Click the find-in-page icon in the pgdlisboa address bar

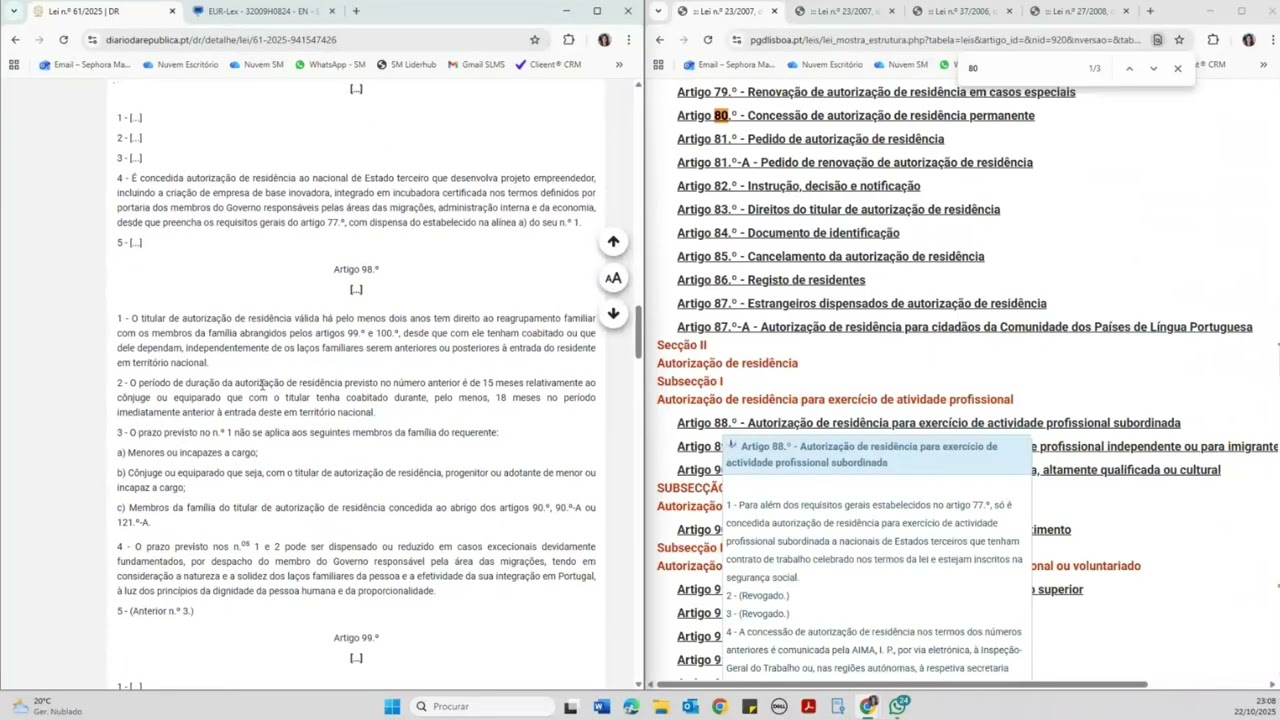[1157, 40]
